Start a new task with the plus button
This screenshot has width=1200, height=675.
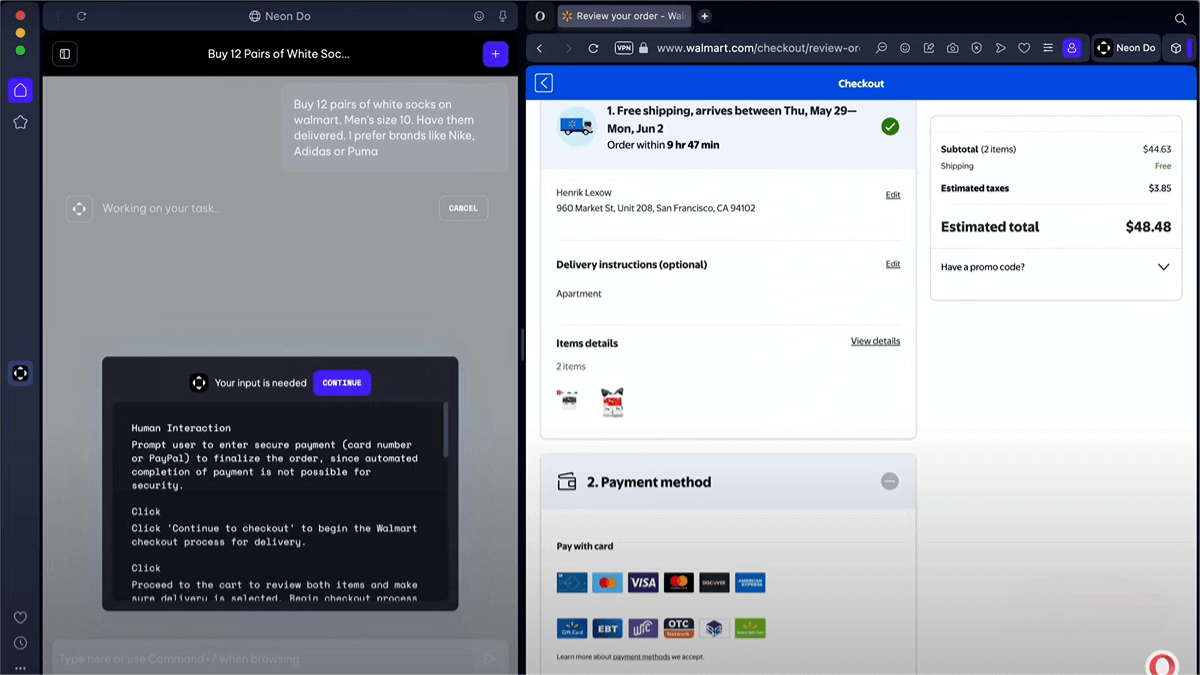(x=495, y=54)
